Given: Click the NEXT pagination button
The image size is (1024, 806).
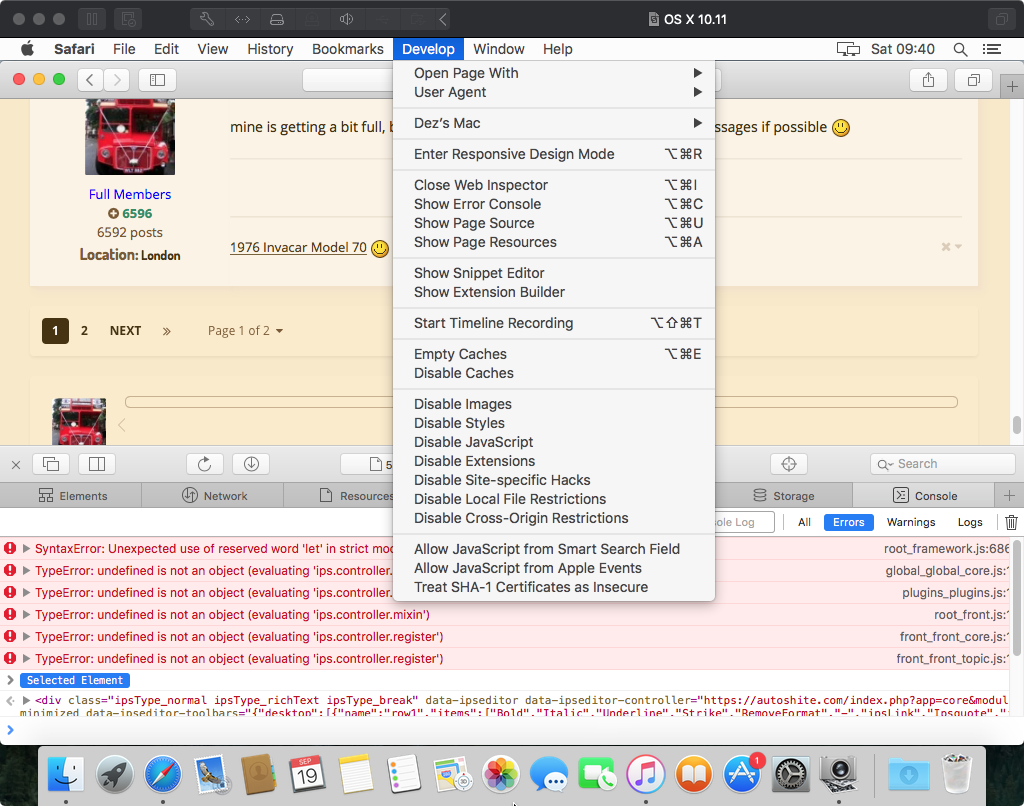Looking at the screenshot, I should tap(125, 330).
